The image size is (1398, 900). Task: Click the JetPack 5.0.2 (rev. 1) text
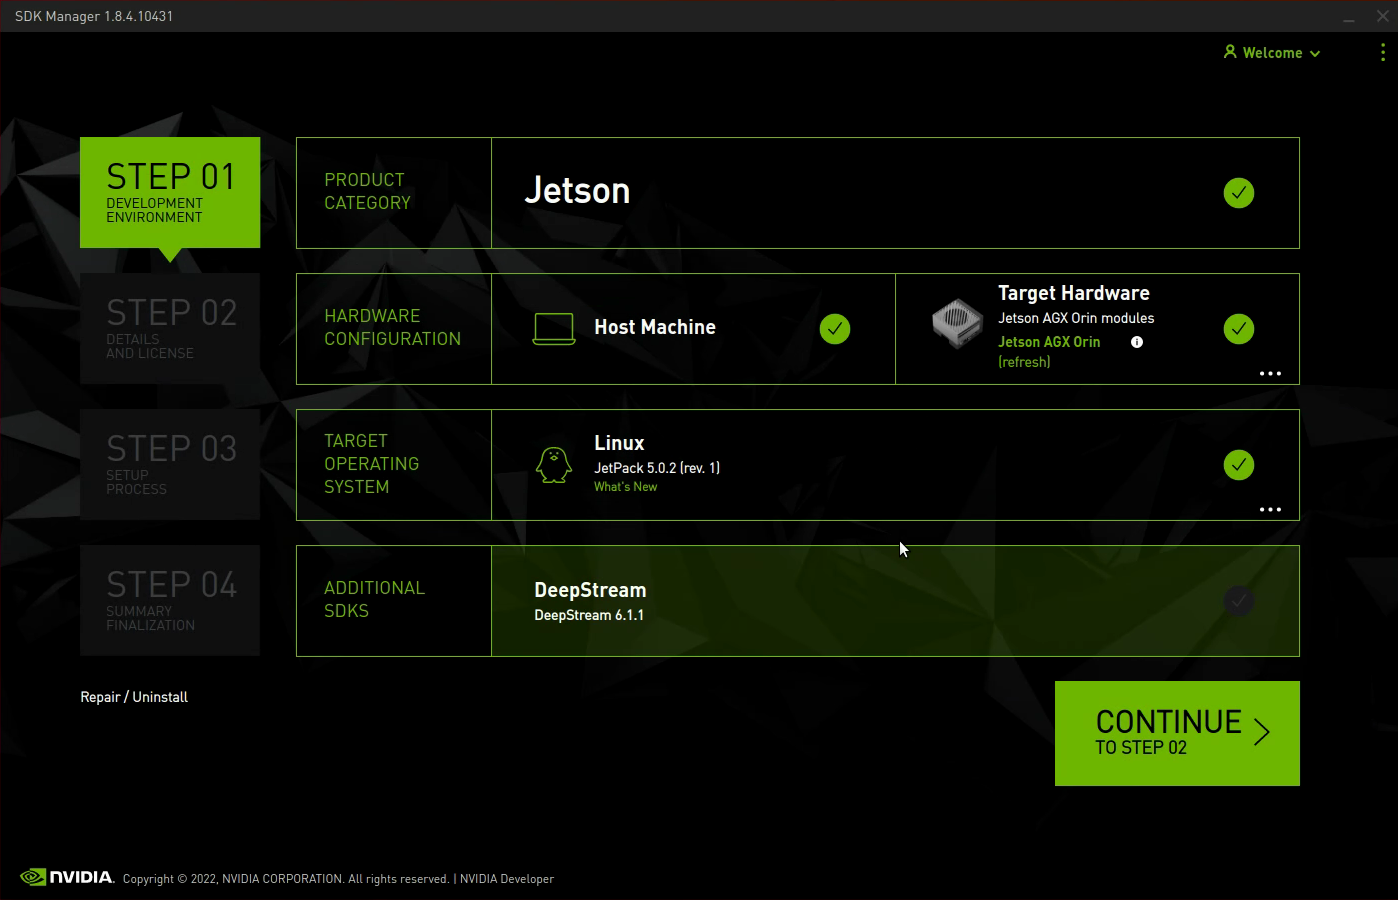pyautogui.click(x=657, y=468)
